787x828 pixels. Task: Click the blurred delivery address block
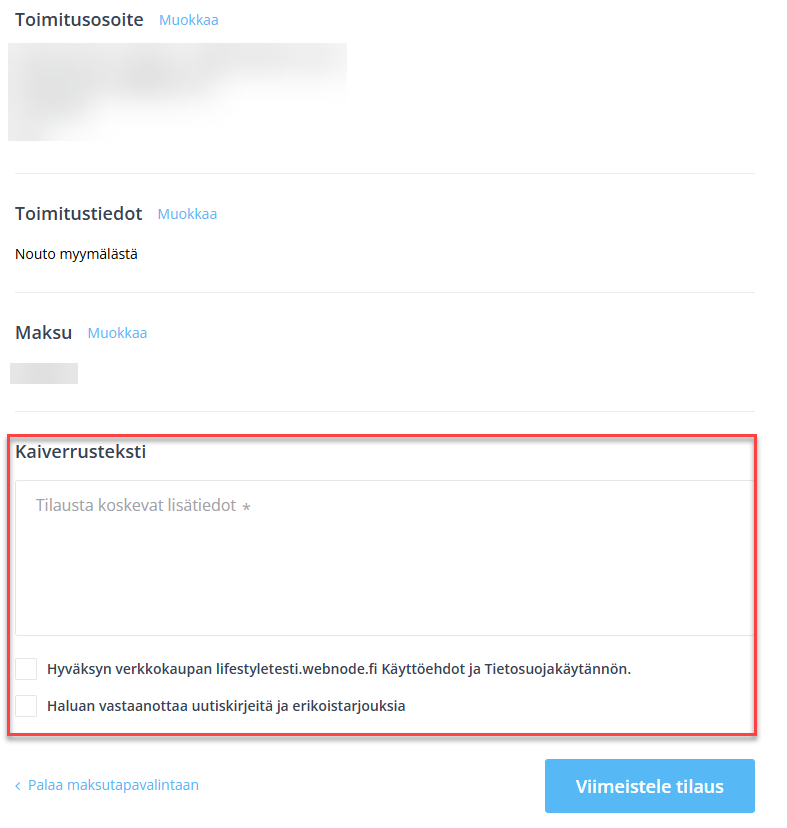coord(177,92)
